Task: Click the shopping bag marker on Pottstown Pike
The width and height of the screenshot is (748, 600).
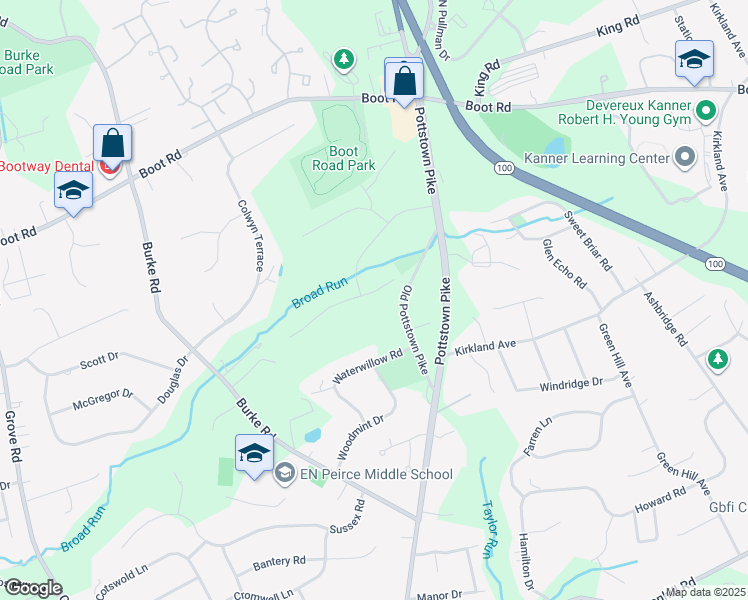Action: (404, 82)
